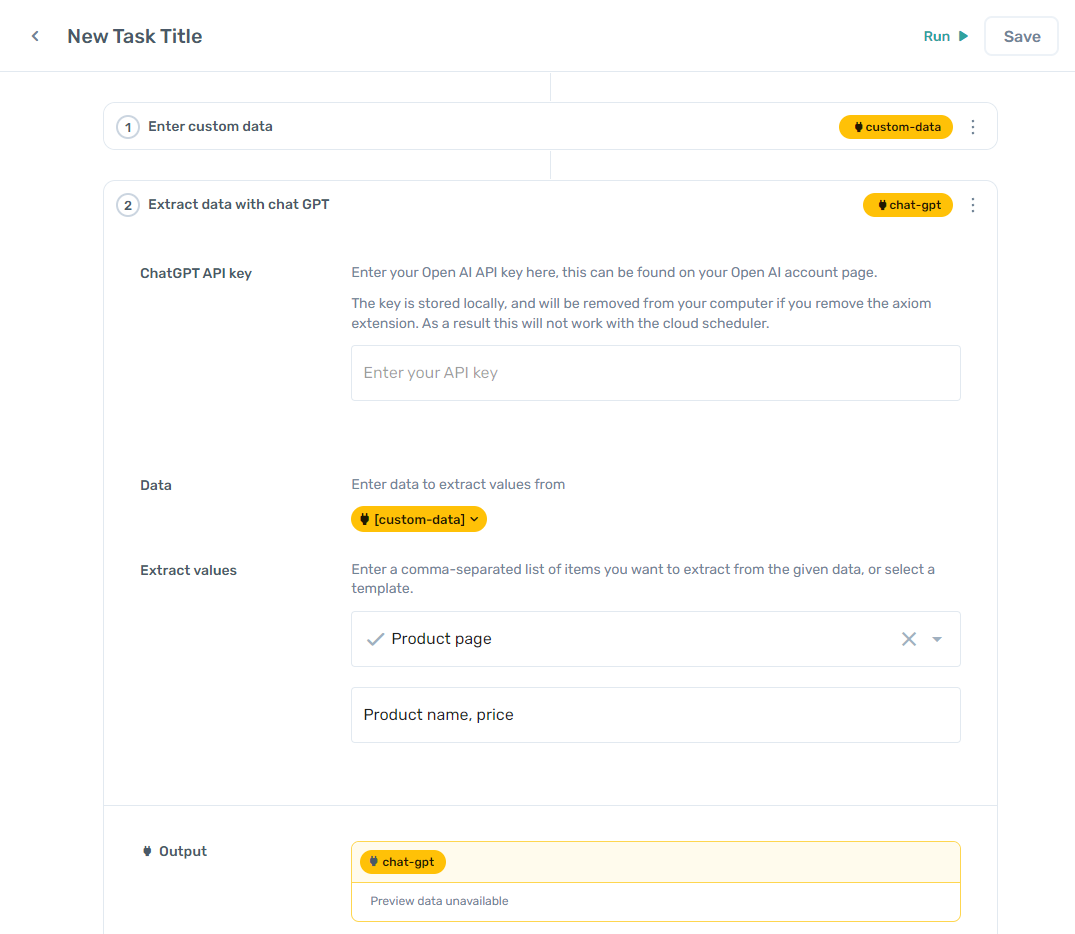Click the Enter your API key field

pos(655,371)
